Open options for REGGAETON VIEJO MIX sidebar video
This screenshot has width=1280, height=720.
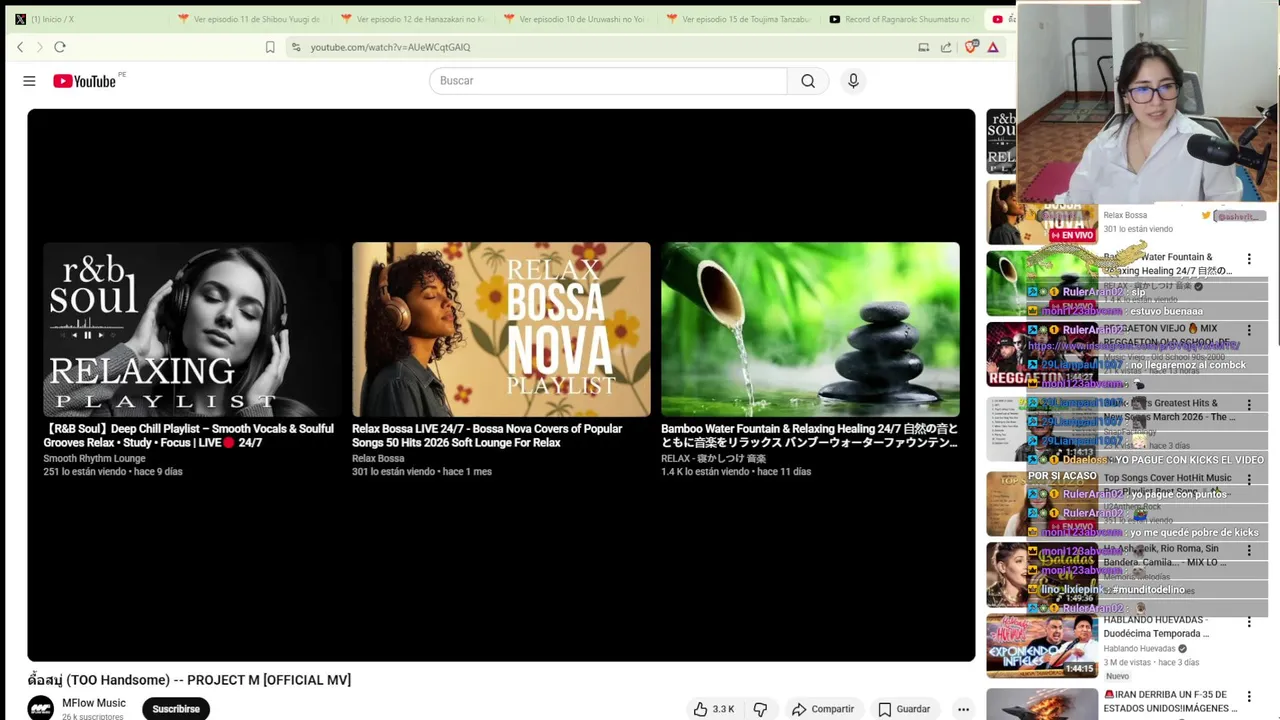tap(1248, 330)
